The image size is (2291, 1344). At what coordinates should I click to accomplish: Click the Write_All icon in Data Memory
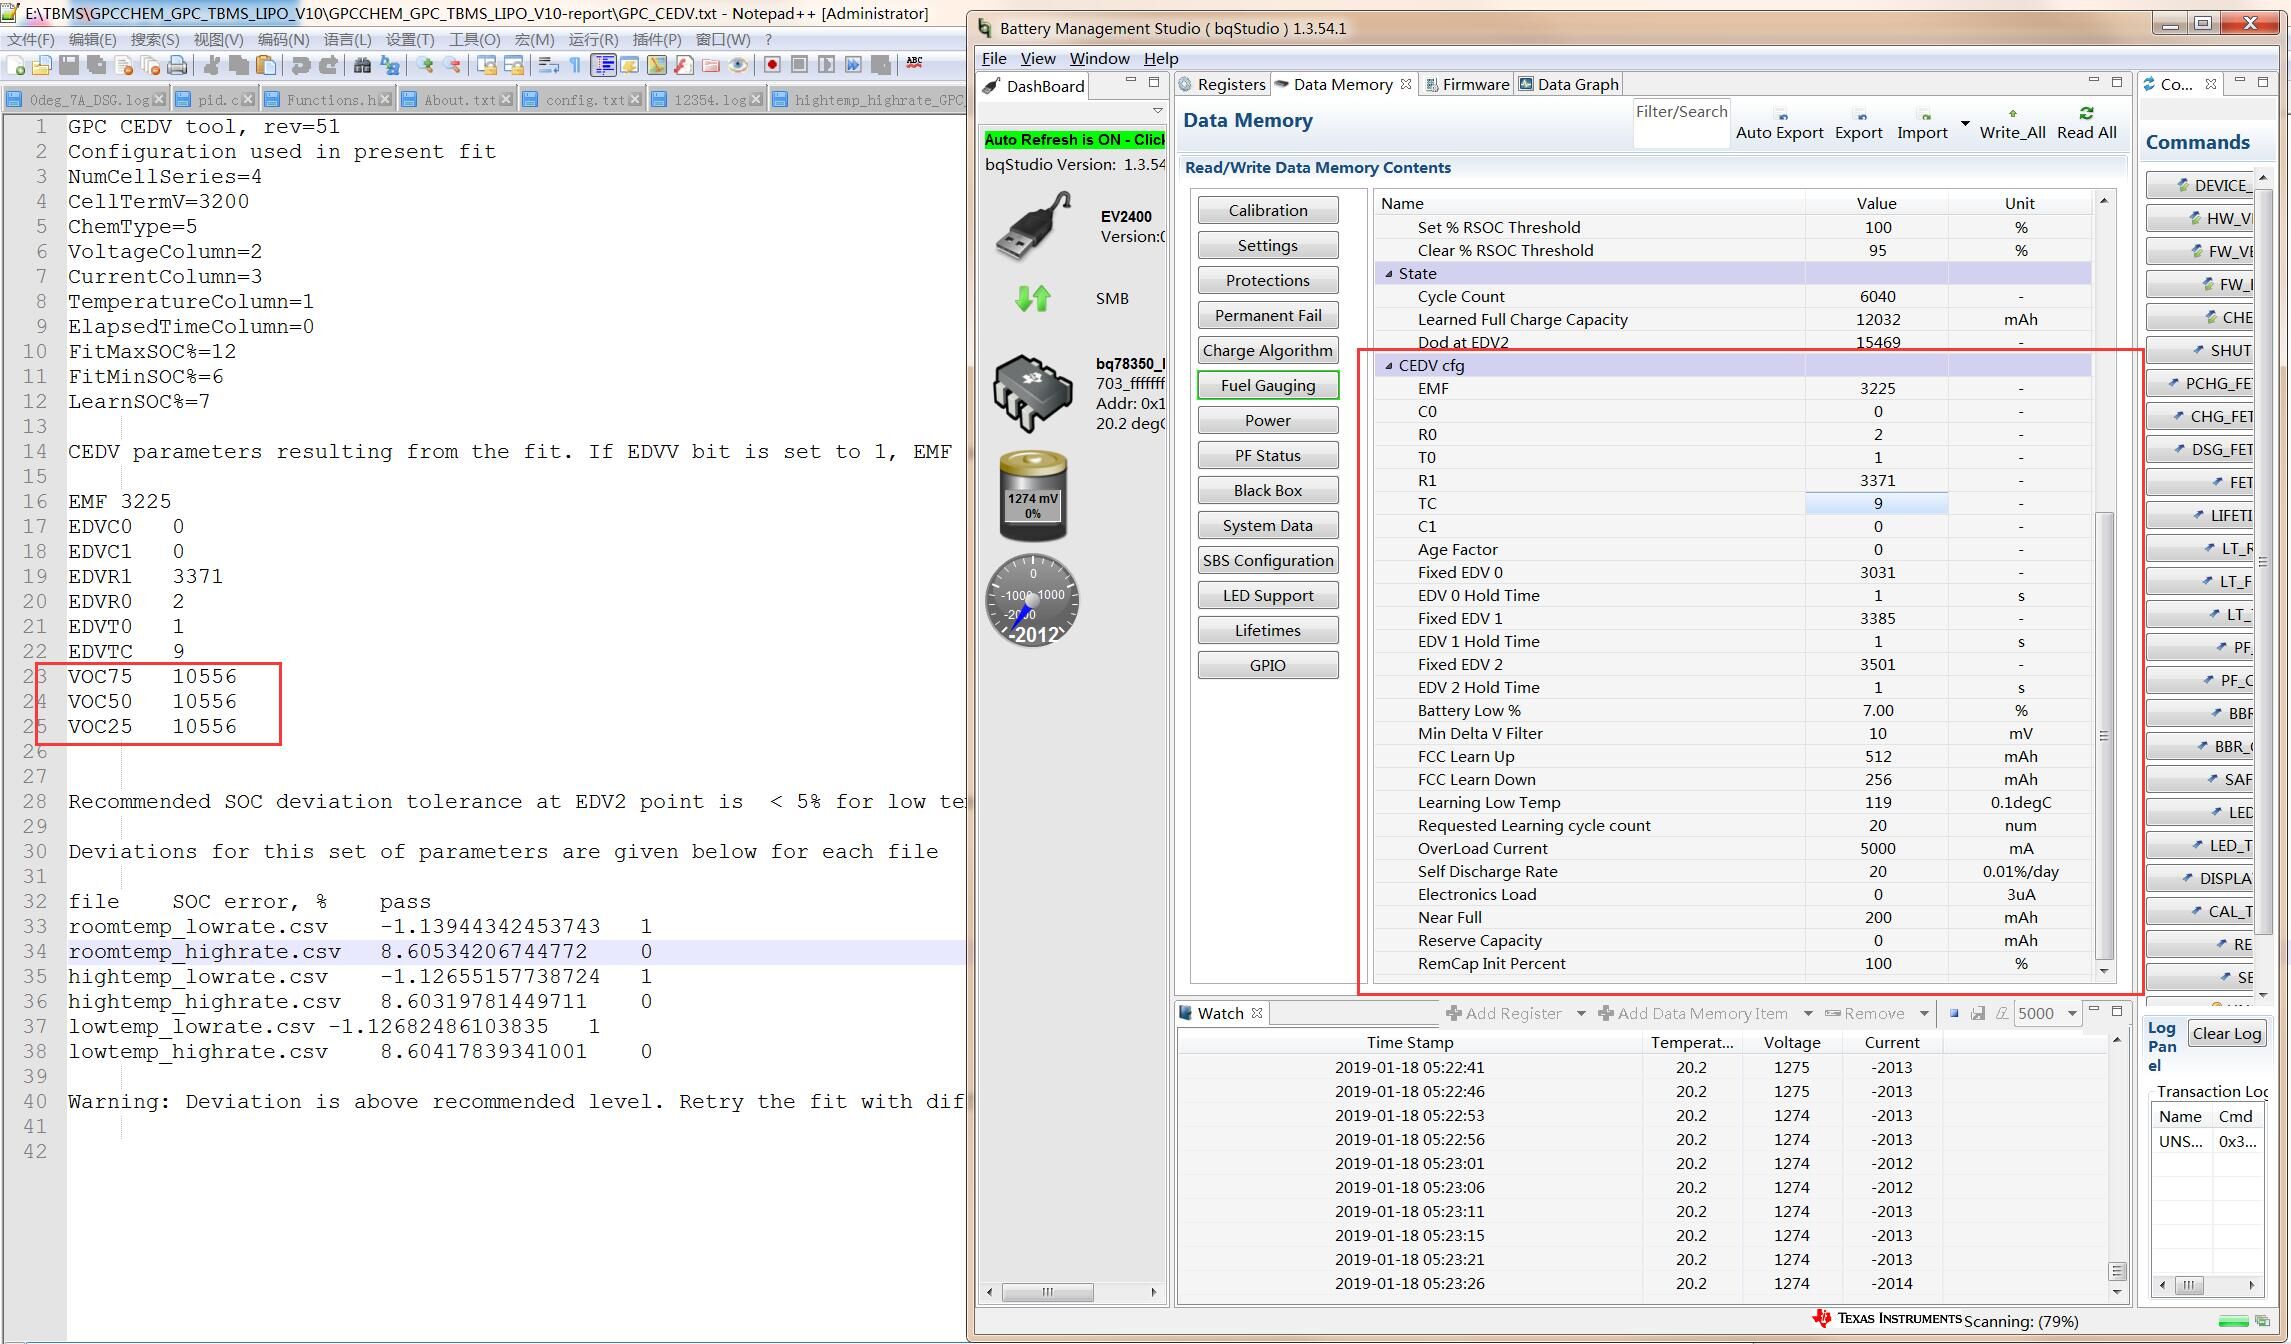[x=2012, y=114]
